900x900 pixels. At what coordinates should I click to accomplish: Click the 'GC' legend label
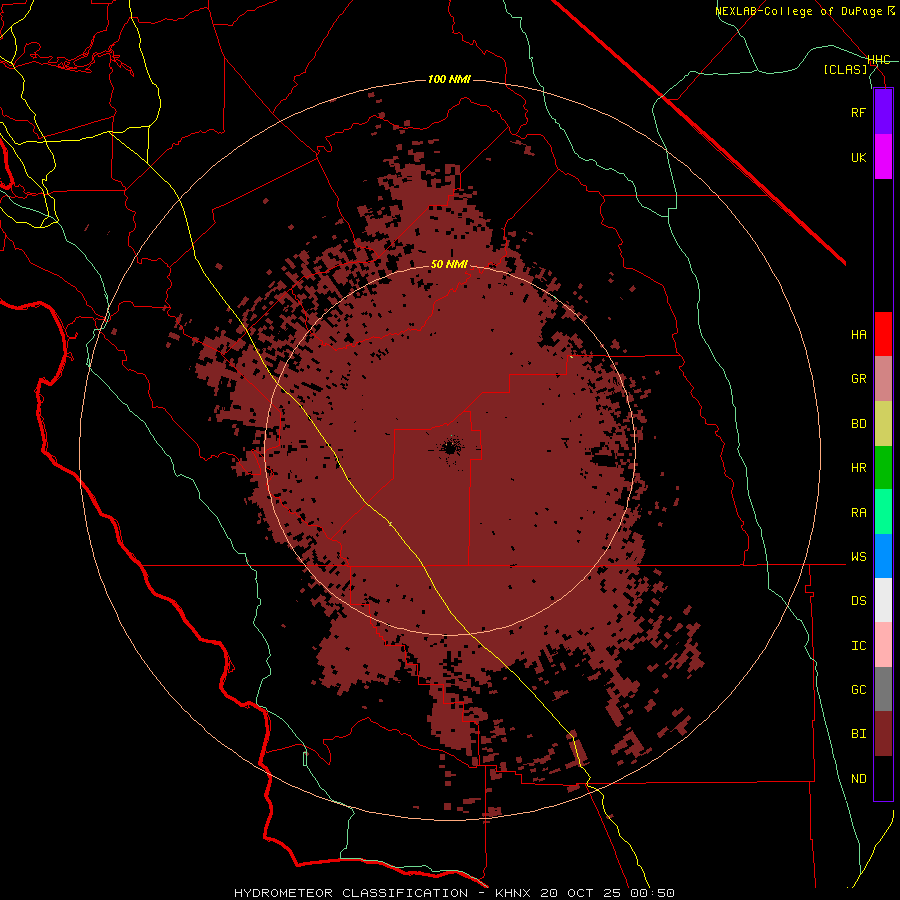coord(858,689)
